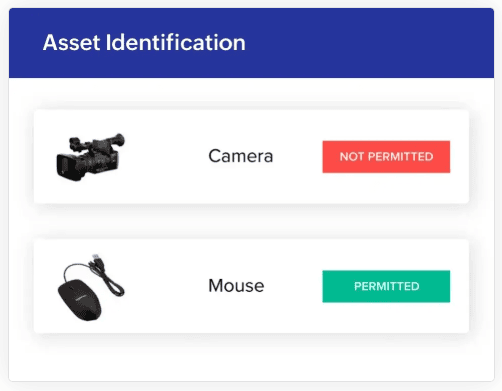Click the camcorder image
This screenshot has height=391, width=502.
click(90, 157)
